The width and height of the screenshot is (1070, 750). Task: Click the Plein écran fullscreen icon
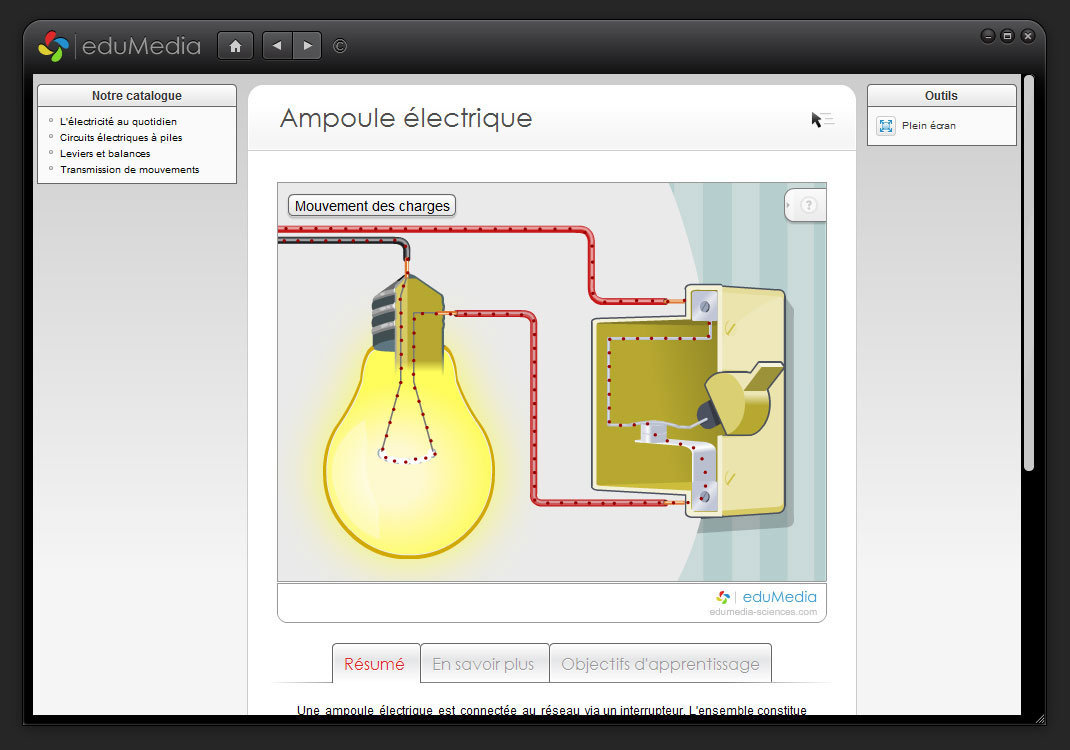[886, 126]
